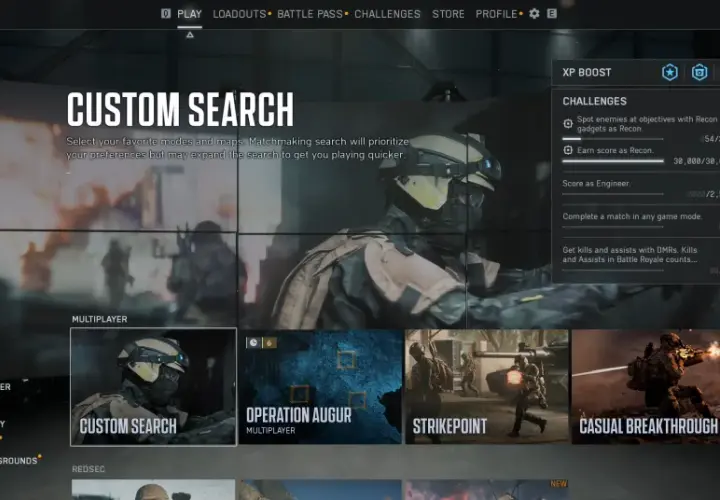720x500 pixels.
Task: Click the MULTIPLAYER section label
Action: [x=100, y=319]
